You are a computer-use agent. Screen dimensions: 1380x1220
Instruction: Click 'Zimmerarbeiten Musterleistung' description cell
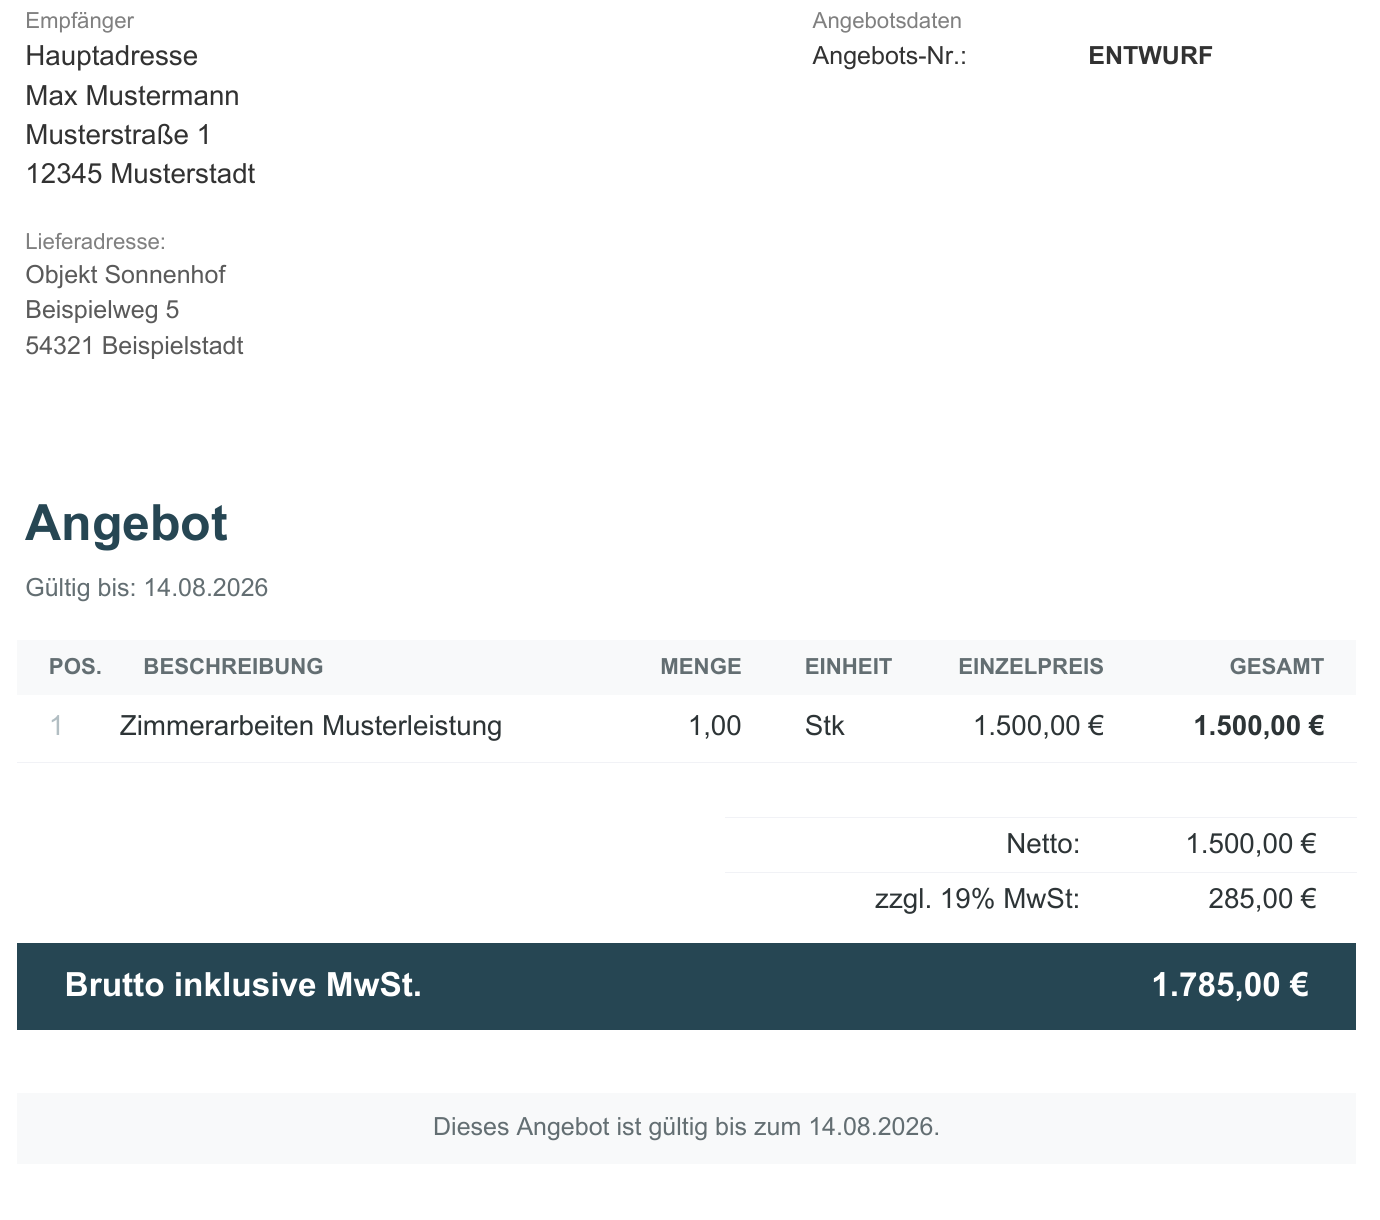[311, 726]
